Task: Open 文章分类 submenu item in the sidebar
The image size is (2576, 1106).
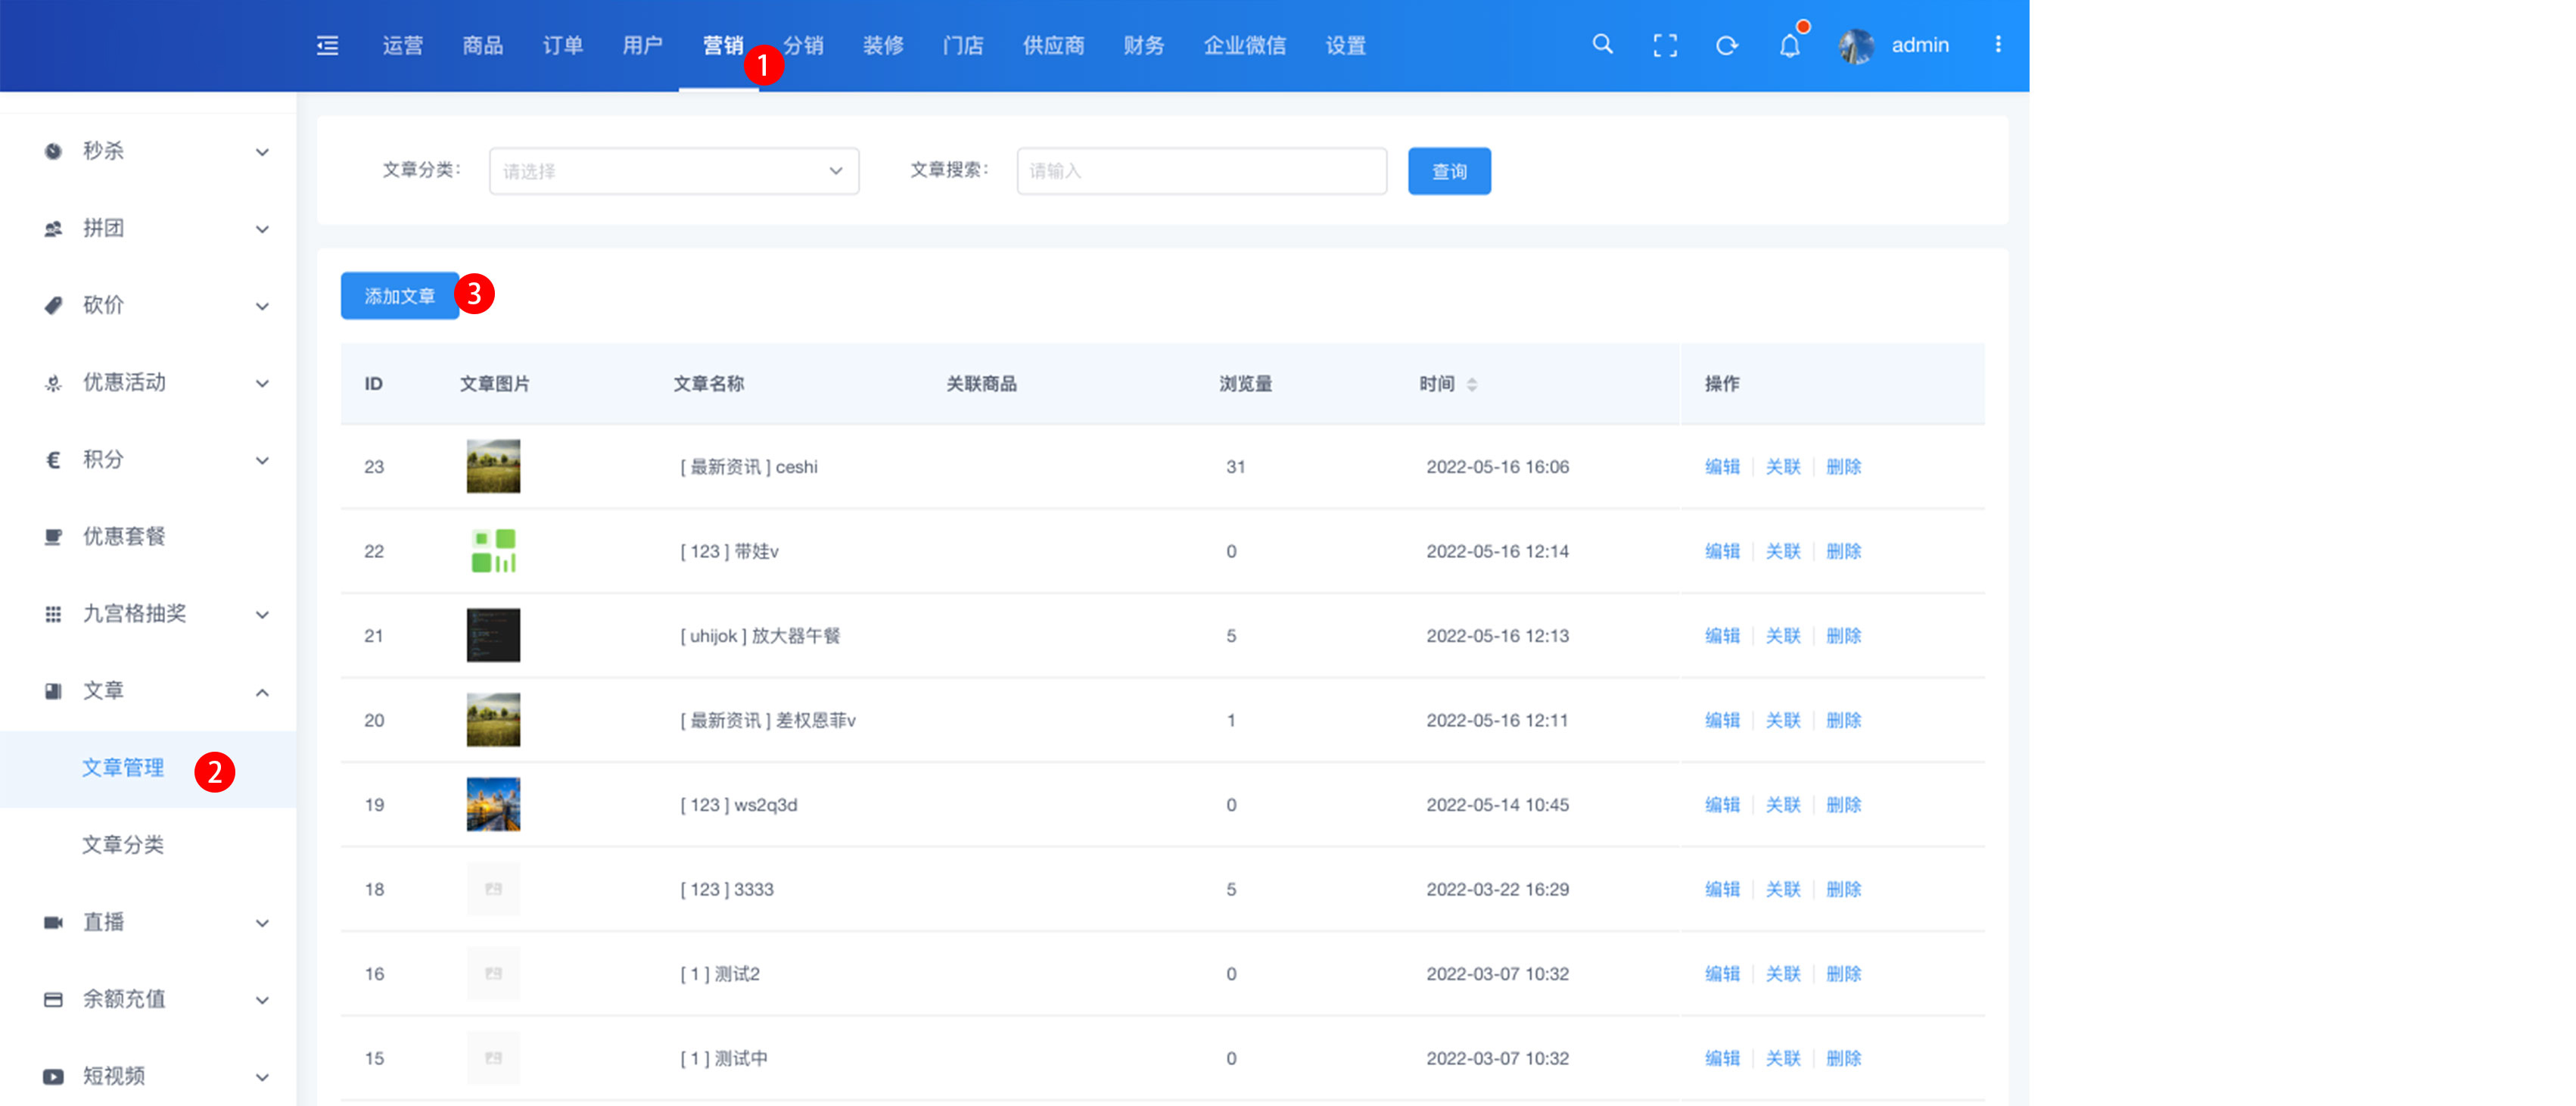Action: 123,845
